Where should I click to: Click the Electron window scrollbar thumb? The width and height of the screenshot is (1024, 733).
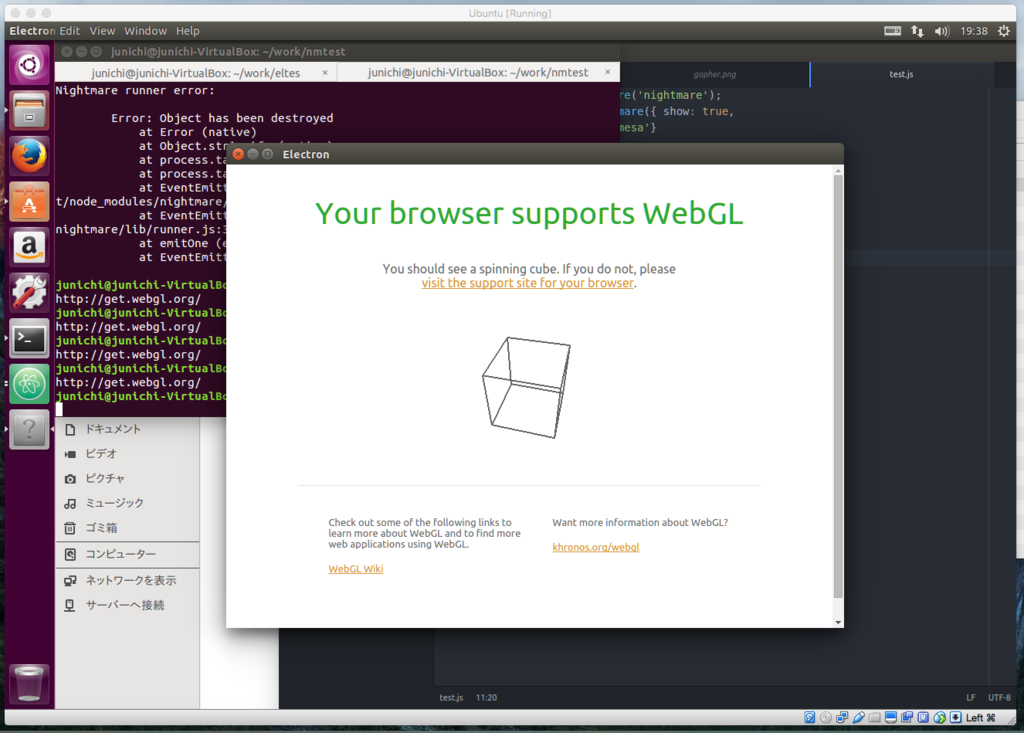click(838, 385)
